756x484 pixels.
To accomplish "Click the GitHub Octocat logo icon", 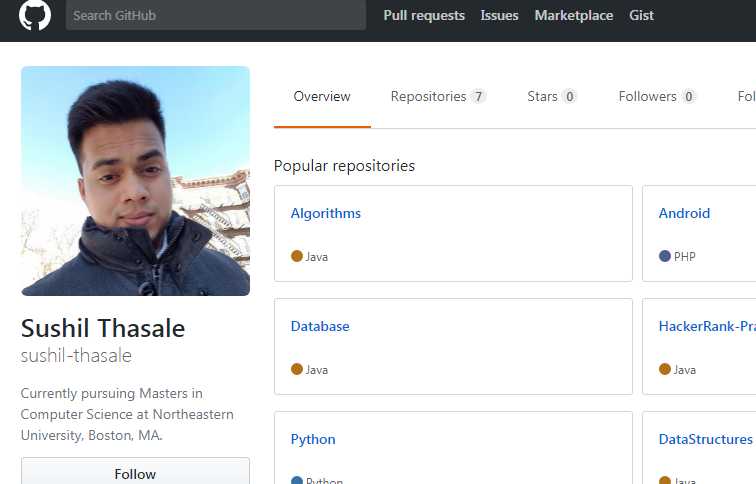I will click(x=35, y=16).
